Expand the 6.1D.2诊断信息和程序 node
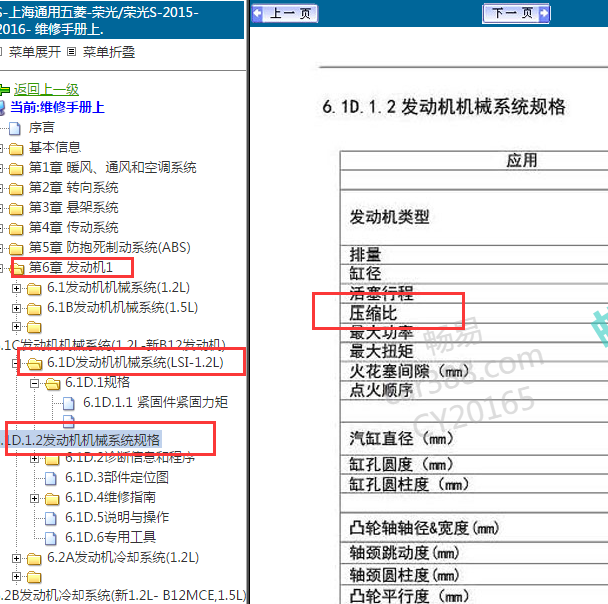The image size is (608, 604). (x=35, y=459)
